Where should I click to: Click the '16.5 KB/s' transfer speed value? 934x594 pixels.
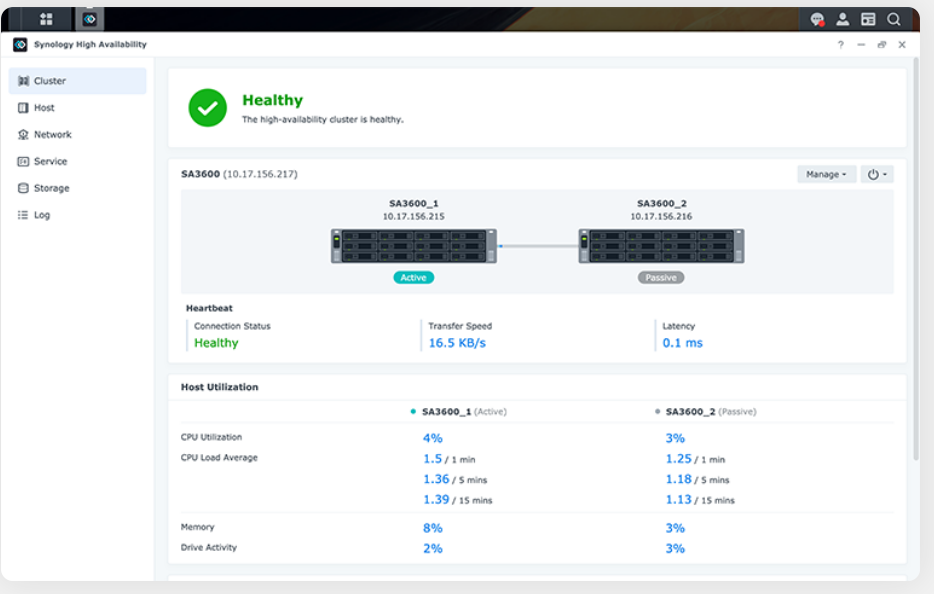[457, 343]
